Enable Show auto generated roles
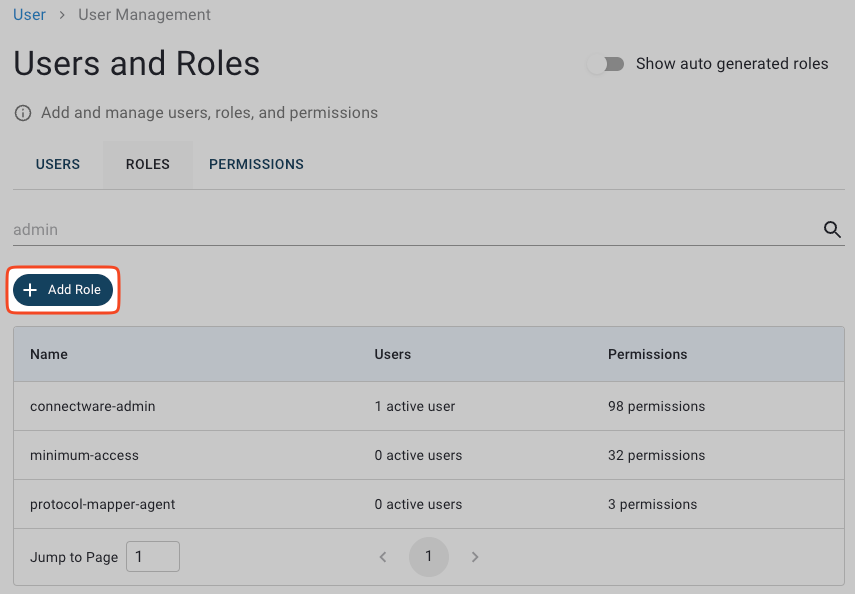Screen dimensions: 855x594 click(x=607, y=63)
